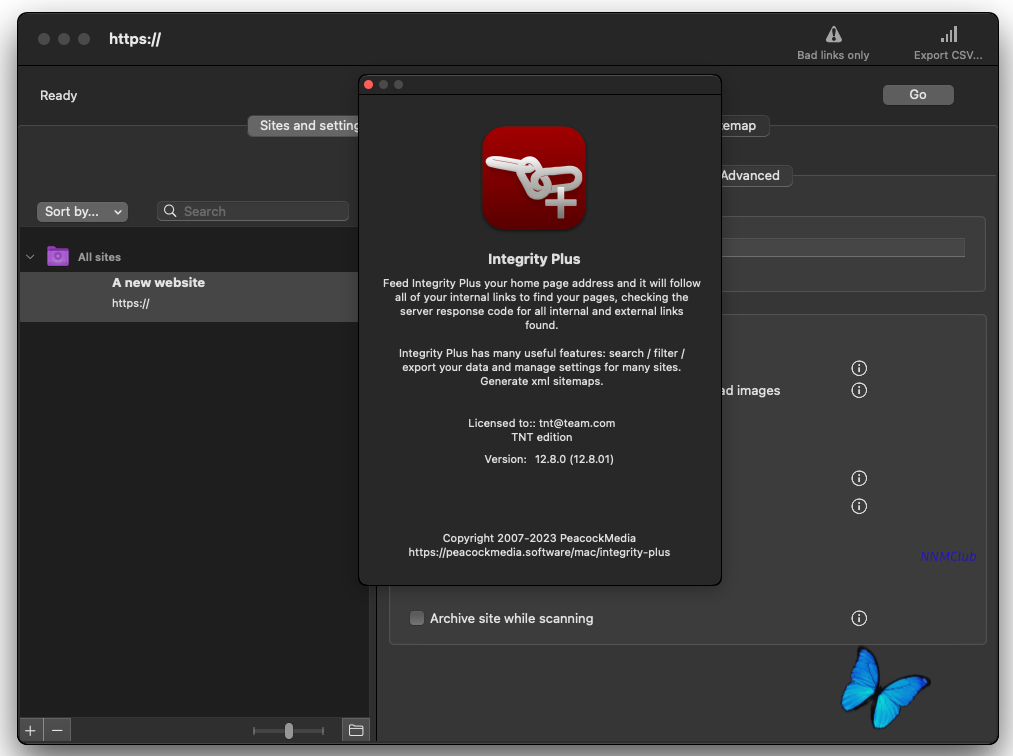
Task: Click the starting URL field in the settings panel
Action: (x=842, y=247)
